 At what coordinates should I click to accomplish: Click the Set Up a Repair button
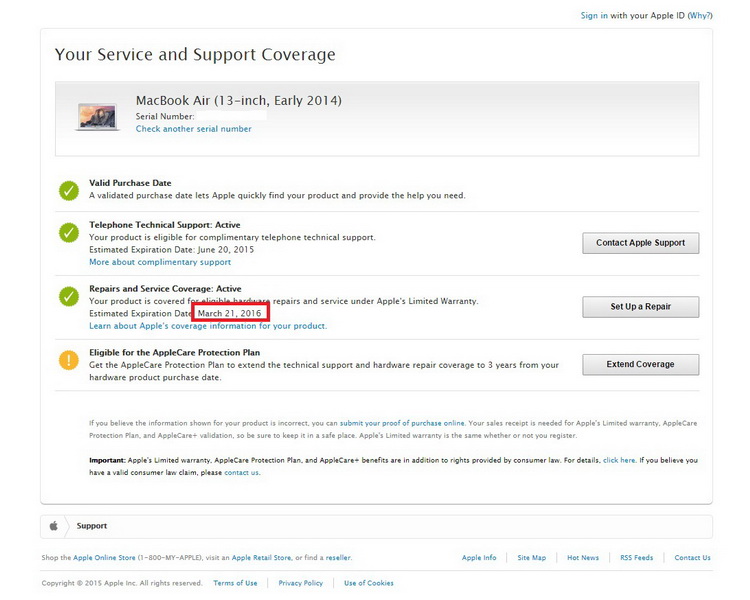click(640, 307)
